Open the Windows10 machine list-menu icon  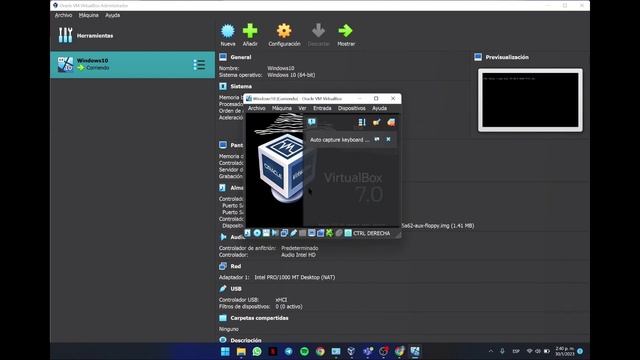(199, 64)
